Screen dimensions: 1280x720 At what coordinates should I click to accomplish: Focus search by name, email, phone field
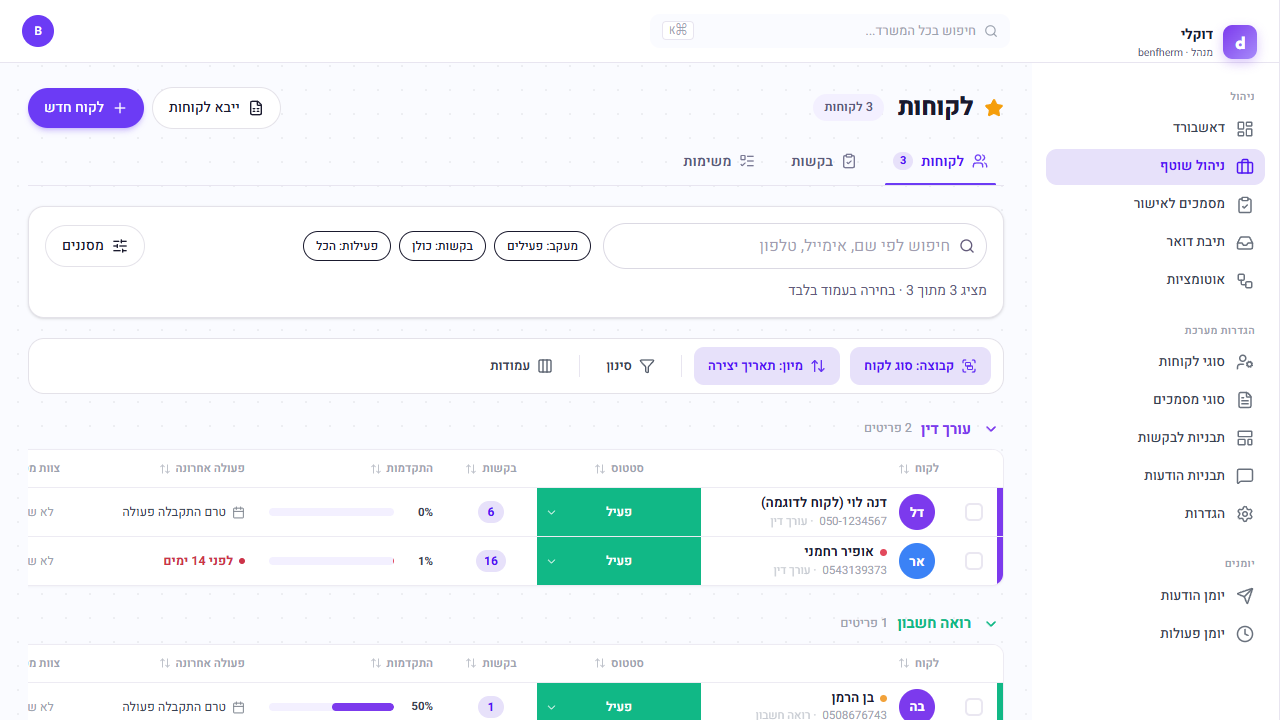point(795,246)
